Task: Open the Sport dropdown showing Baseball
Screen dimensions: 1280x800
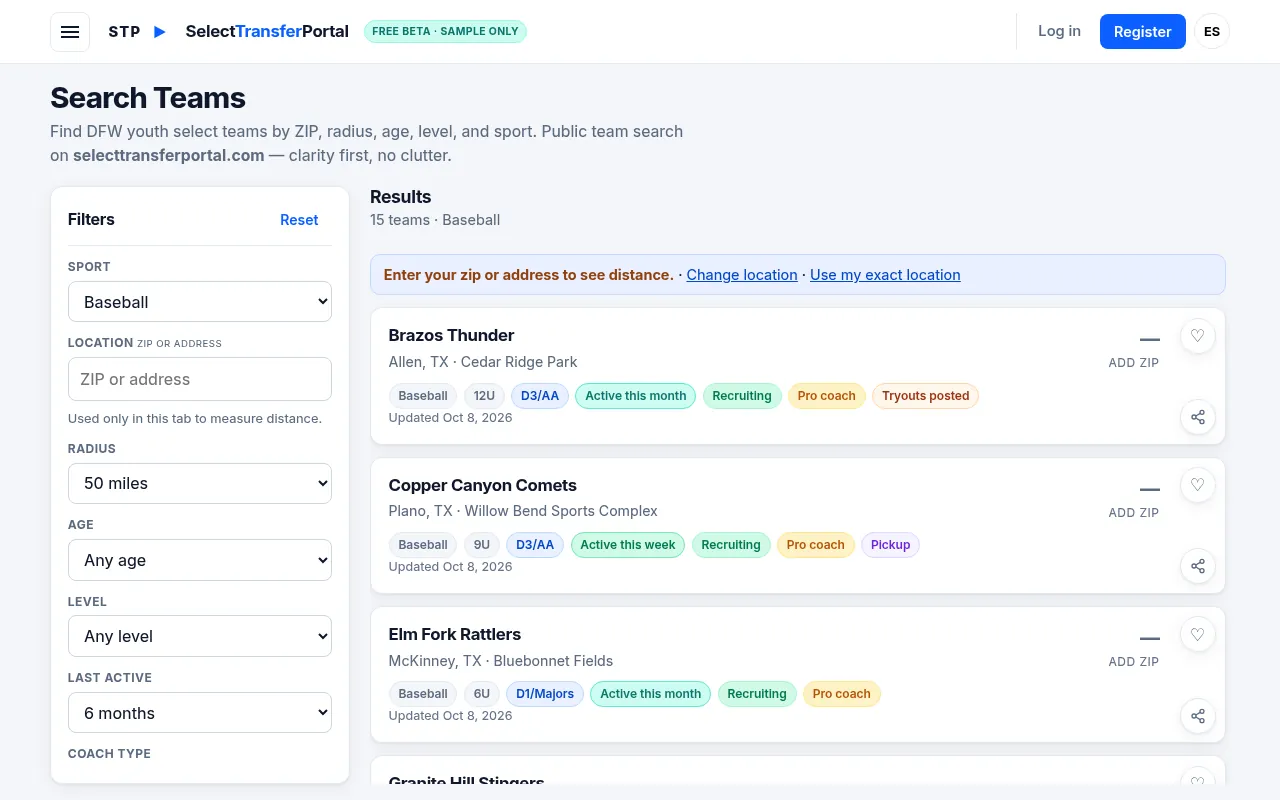Action: (x=200, y=302)
